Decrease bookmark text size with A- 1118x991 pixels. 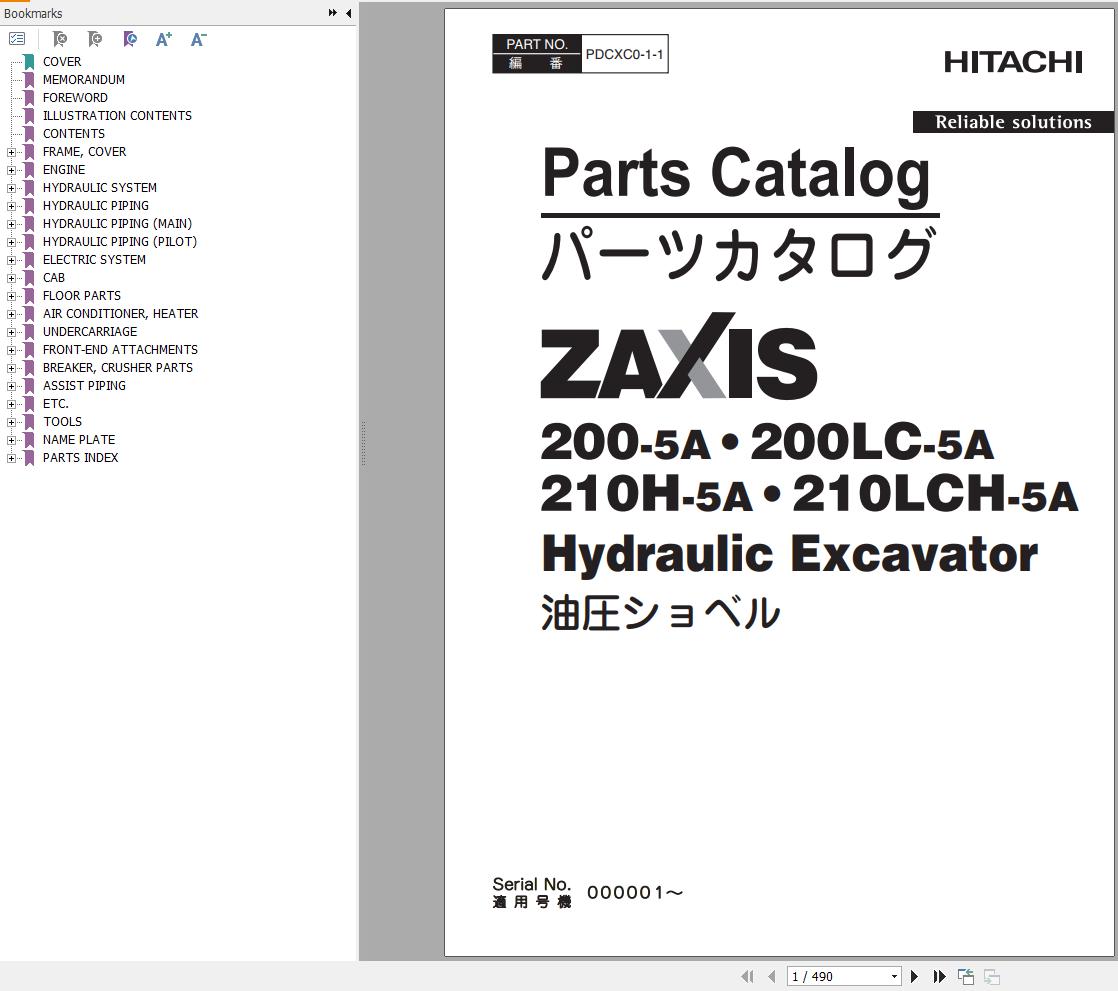[x=198, y=39]
